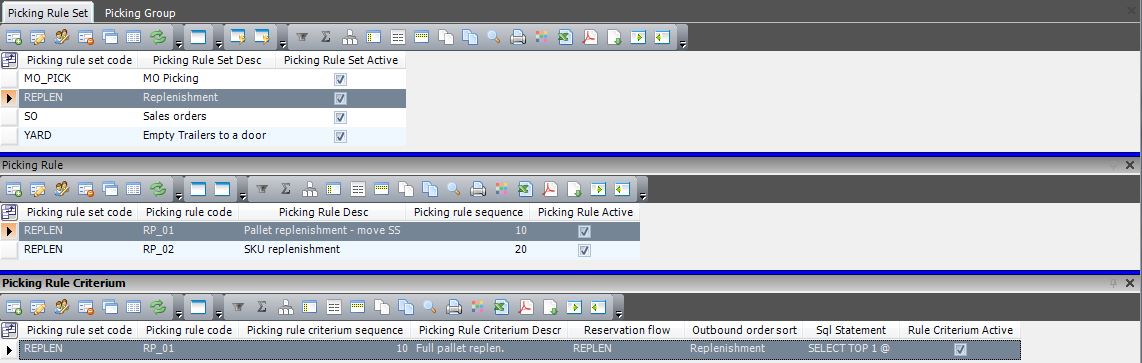
Task: Export Picking Rule grid to Excel
Action: (x=525, y=189)
